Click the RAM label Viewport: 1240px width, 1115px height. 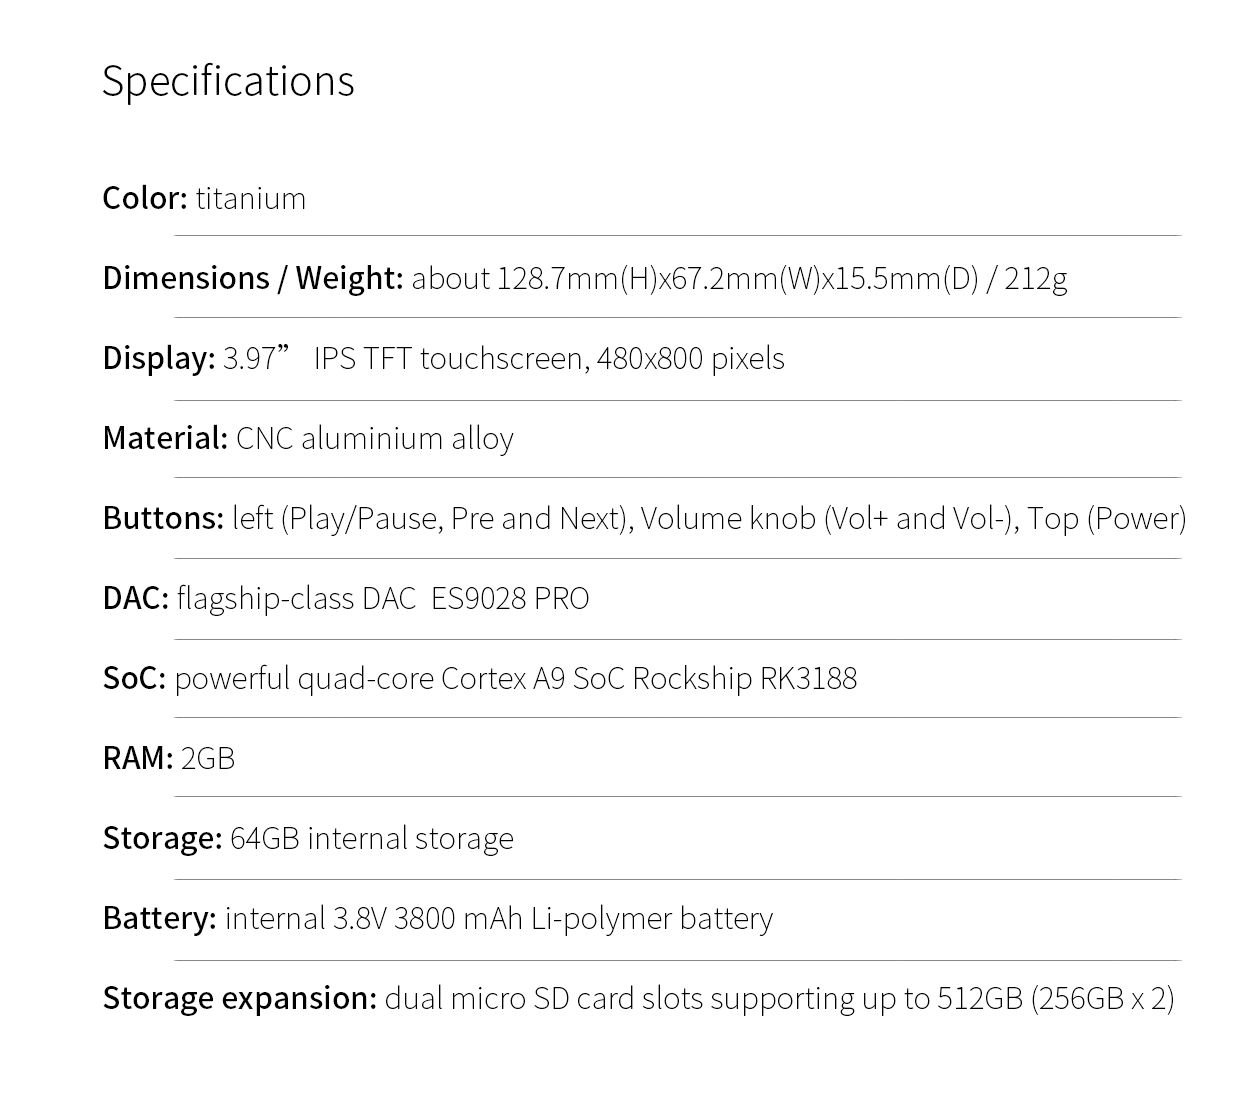[x=137, y=758]
